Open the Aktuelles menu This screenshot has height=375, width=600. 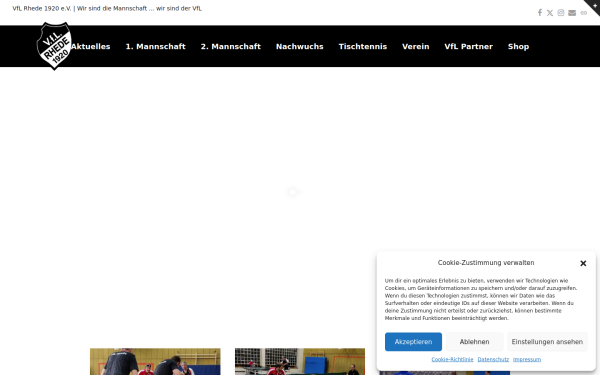pos(91,46)
